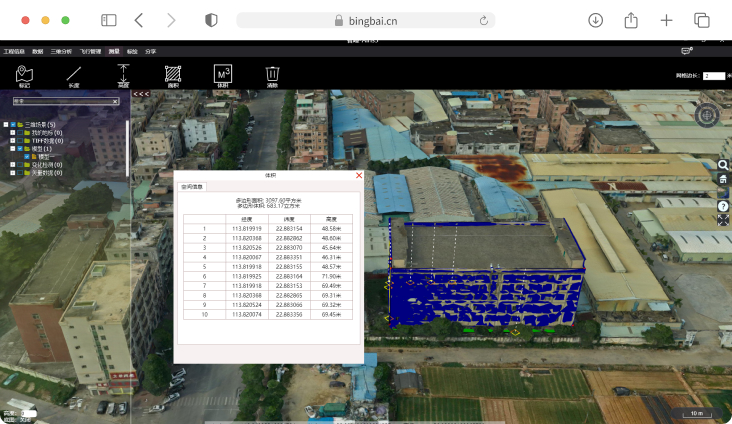Open the 三维分析 menu

tap(61, 51)
